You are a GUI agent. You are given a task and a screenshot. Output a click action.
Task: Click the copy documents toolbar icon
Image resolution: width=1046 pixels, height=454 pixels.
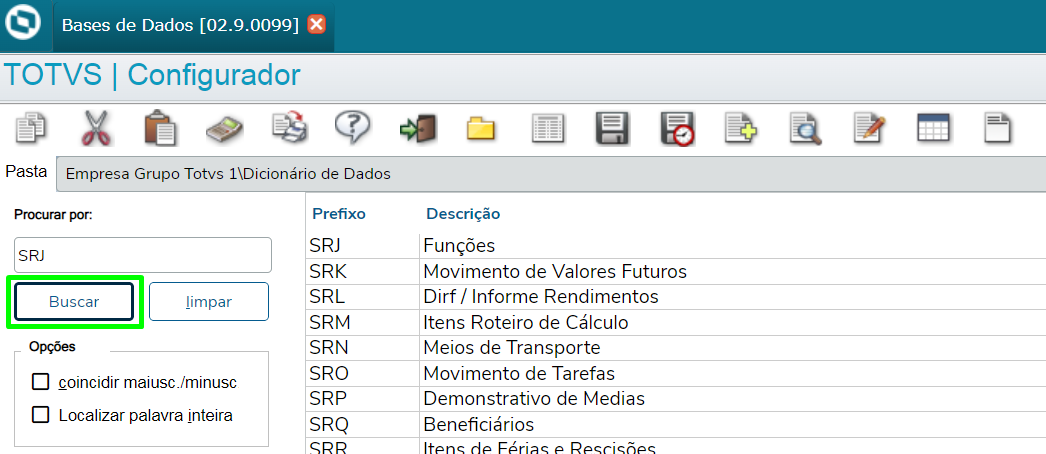(32, 128)
